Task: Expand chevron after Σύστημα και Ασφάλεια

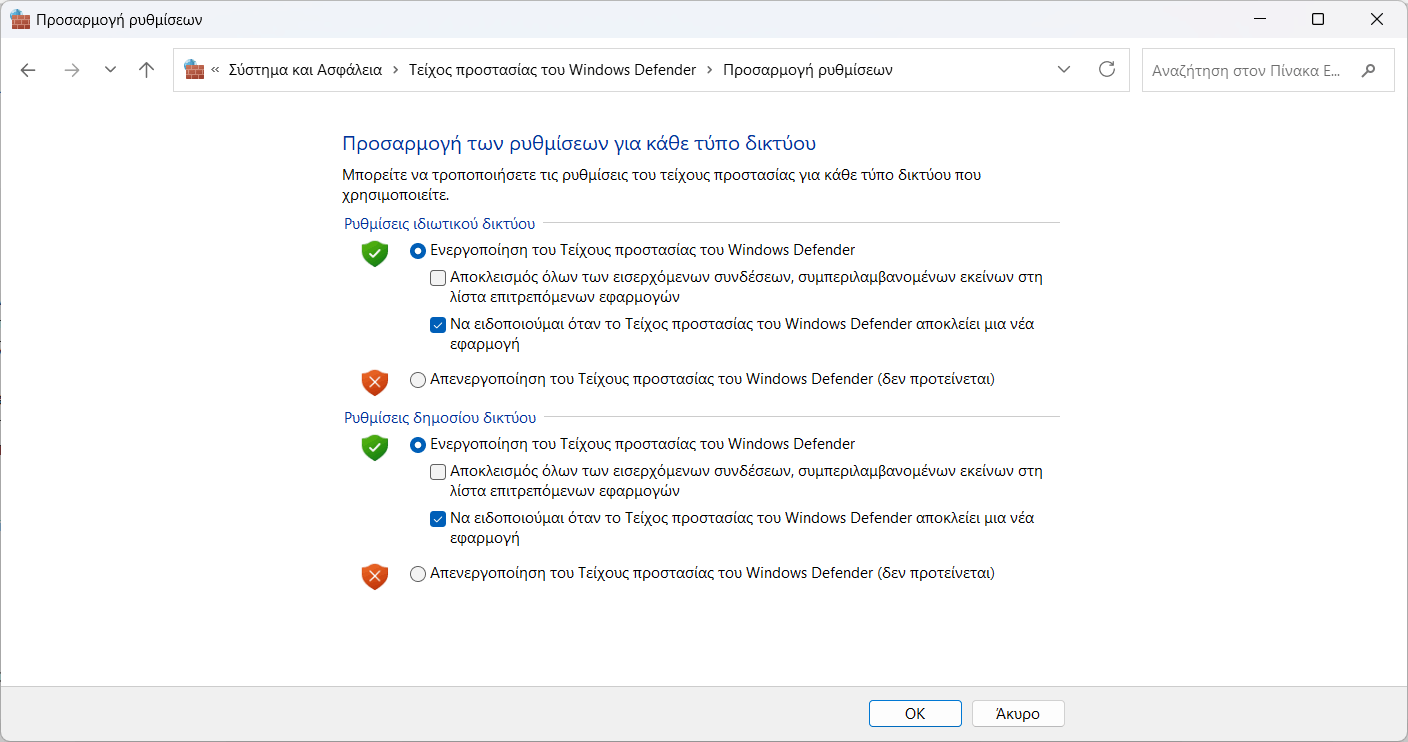Action: point(396,70)
